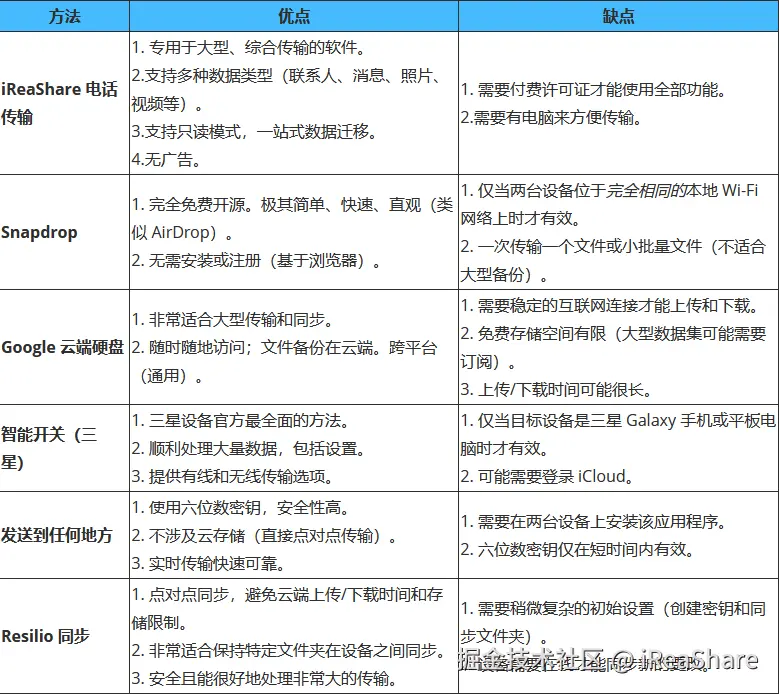The height and width of the screenshot is (694, 779).
Task: Click text 顺利处理大量数据，包括设置
Action: (x=252, y=448)
